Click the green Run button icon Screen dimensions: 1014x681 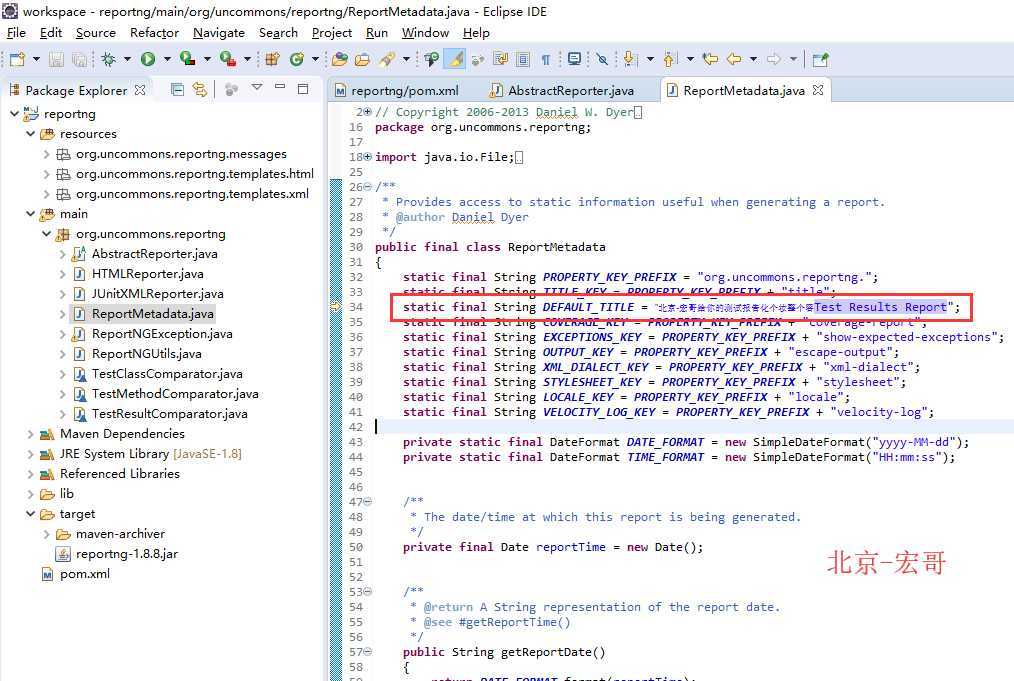point(148,59)
